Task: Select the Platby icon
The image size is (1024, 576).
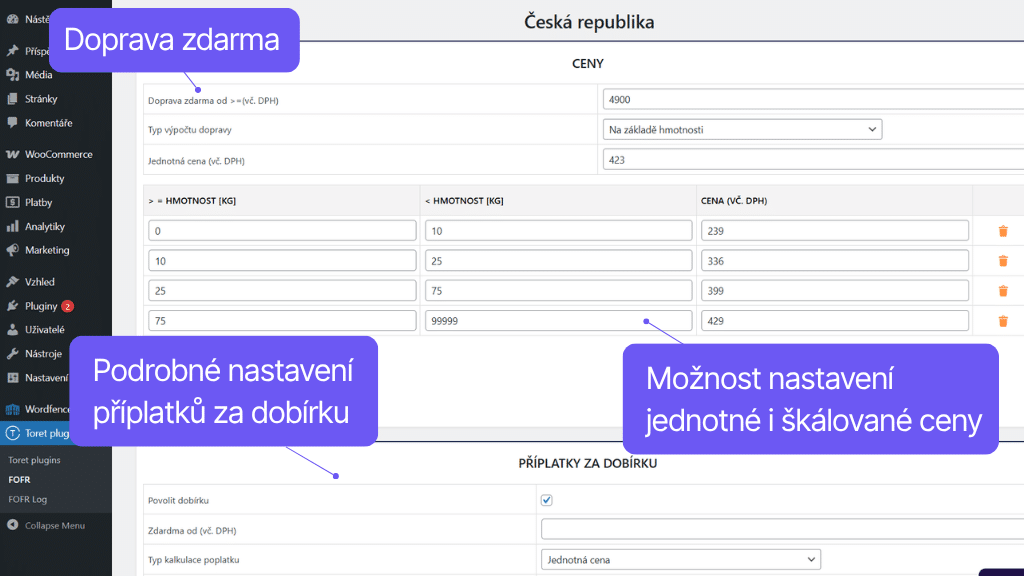Action: coord(14,202)
